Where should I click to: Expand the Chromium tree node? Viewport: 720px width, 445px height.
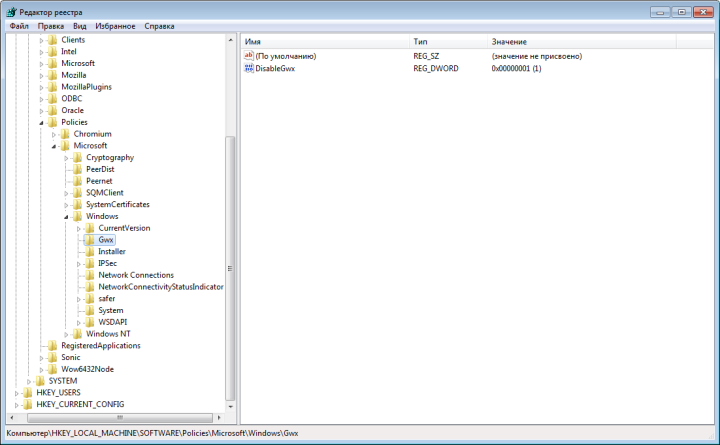pos(54,135)
